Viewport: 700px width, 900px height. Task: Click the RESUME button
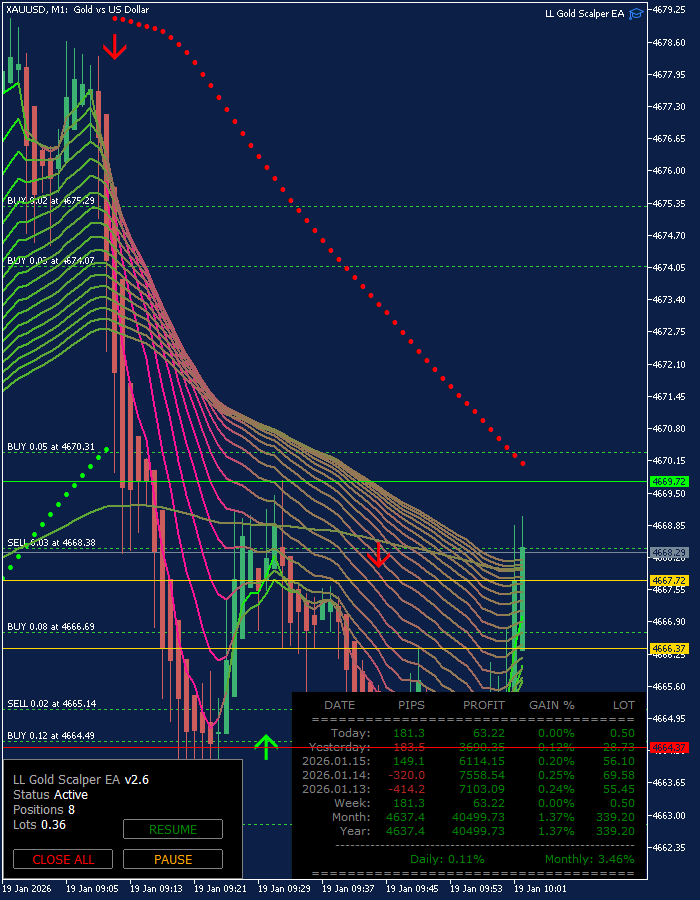pos(173,829)
